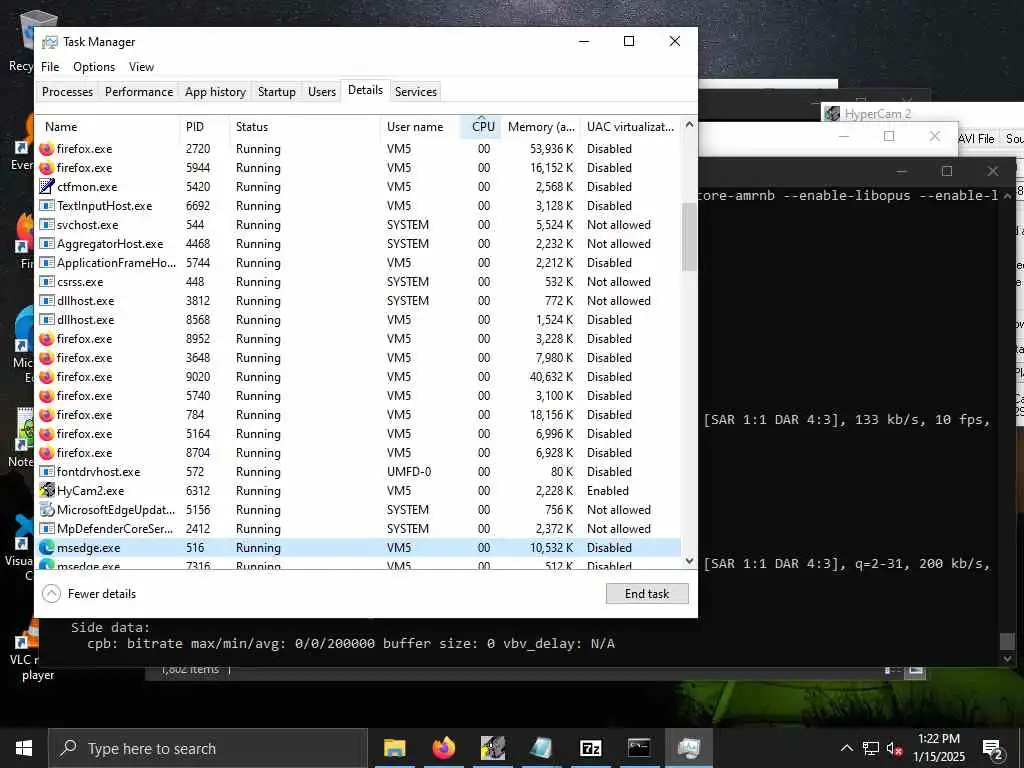Click the 53,936 K memory value
1024x768 pixels.
(x=551, y=149)
